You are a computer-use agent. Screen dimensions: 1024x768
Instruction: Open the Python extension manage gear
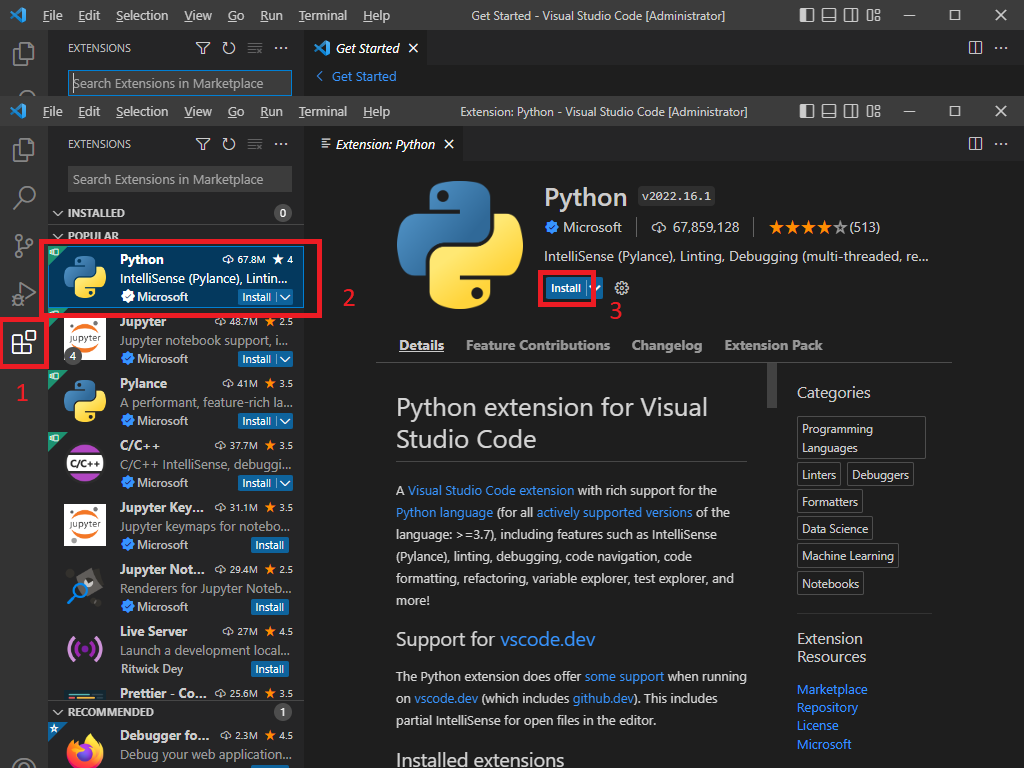[622, 288]
